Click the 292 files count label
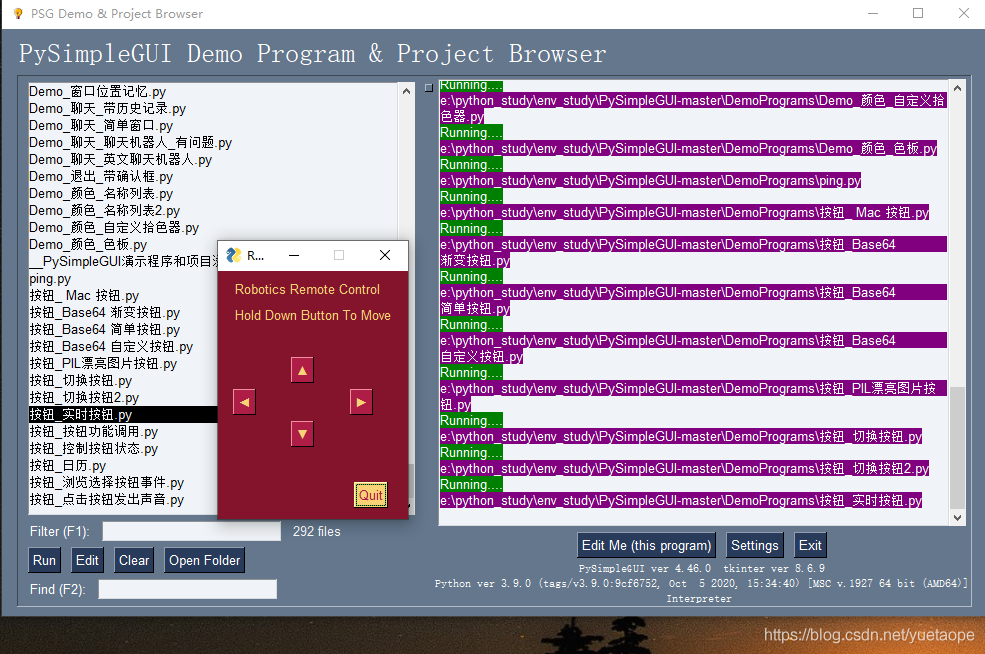 [x=317, y=531]
